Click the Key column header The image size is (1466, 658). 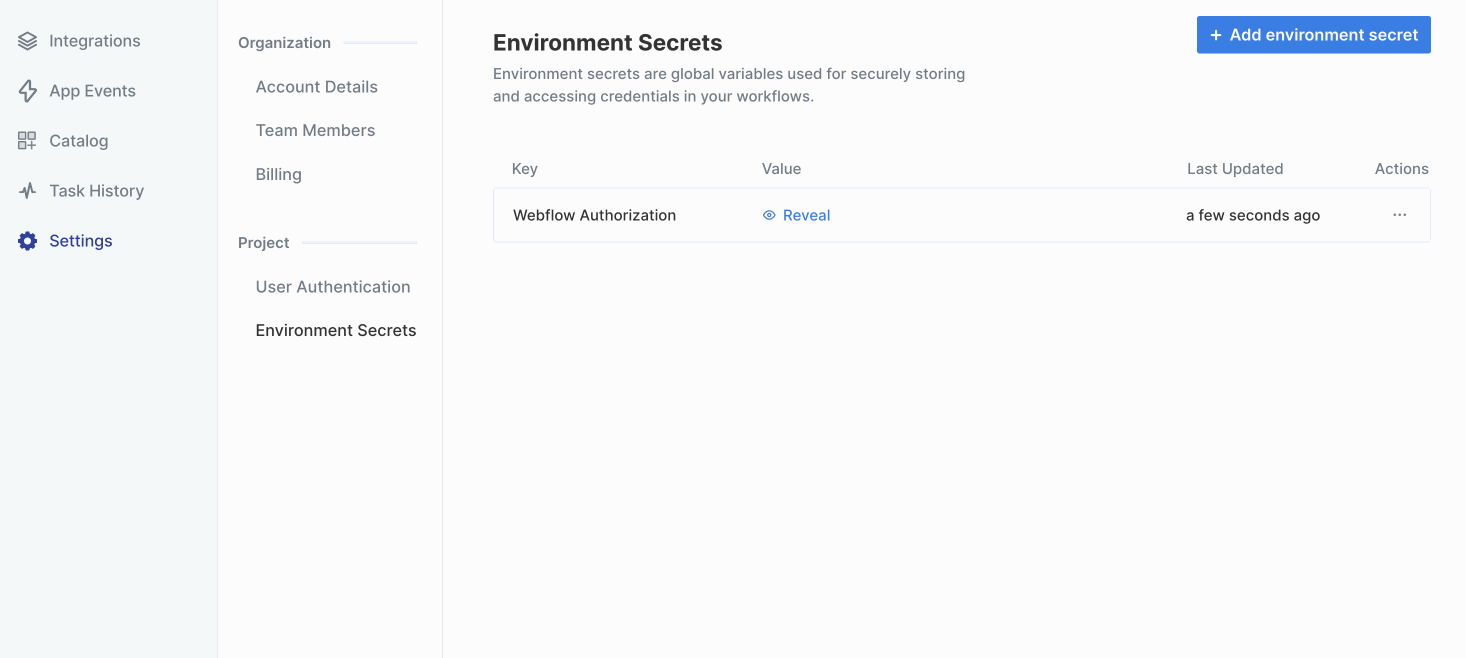coord(525,169)
